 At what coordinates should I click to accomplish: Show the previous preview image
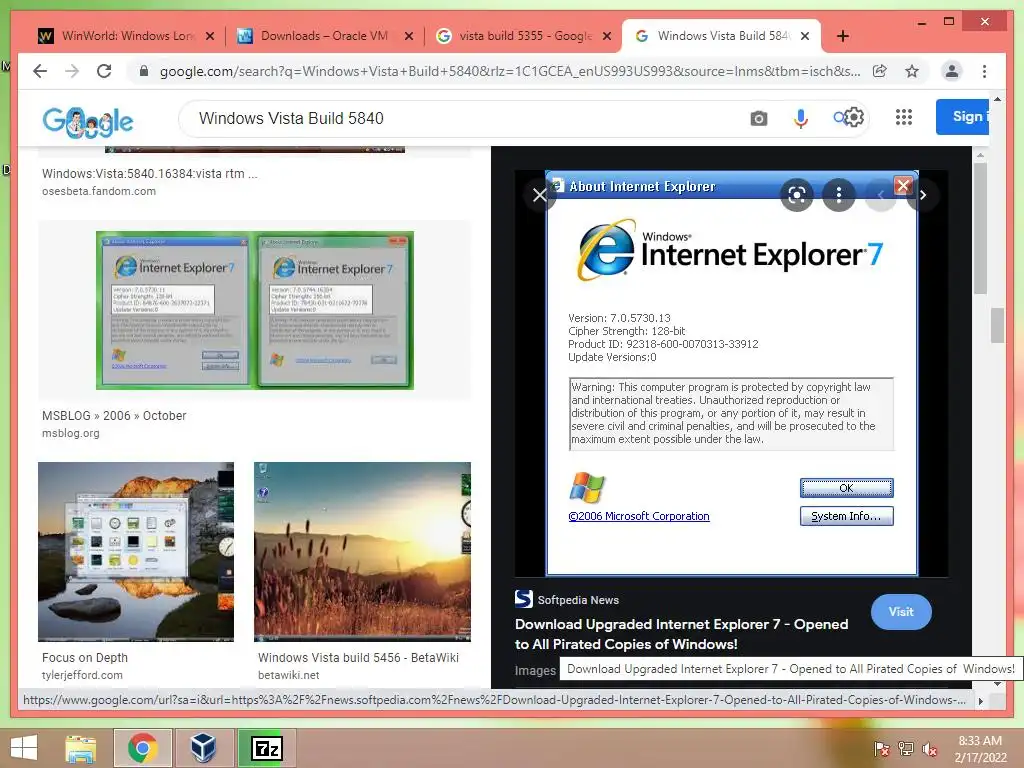(x=880, y=195)
